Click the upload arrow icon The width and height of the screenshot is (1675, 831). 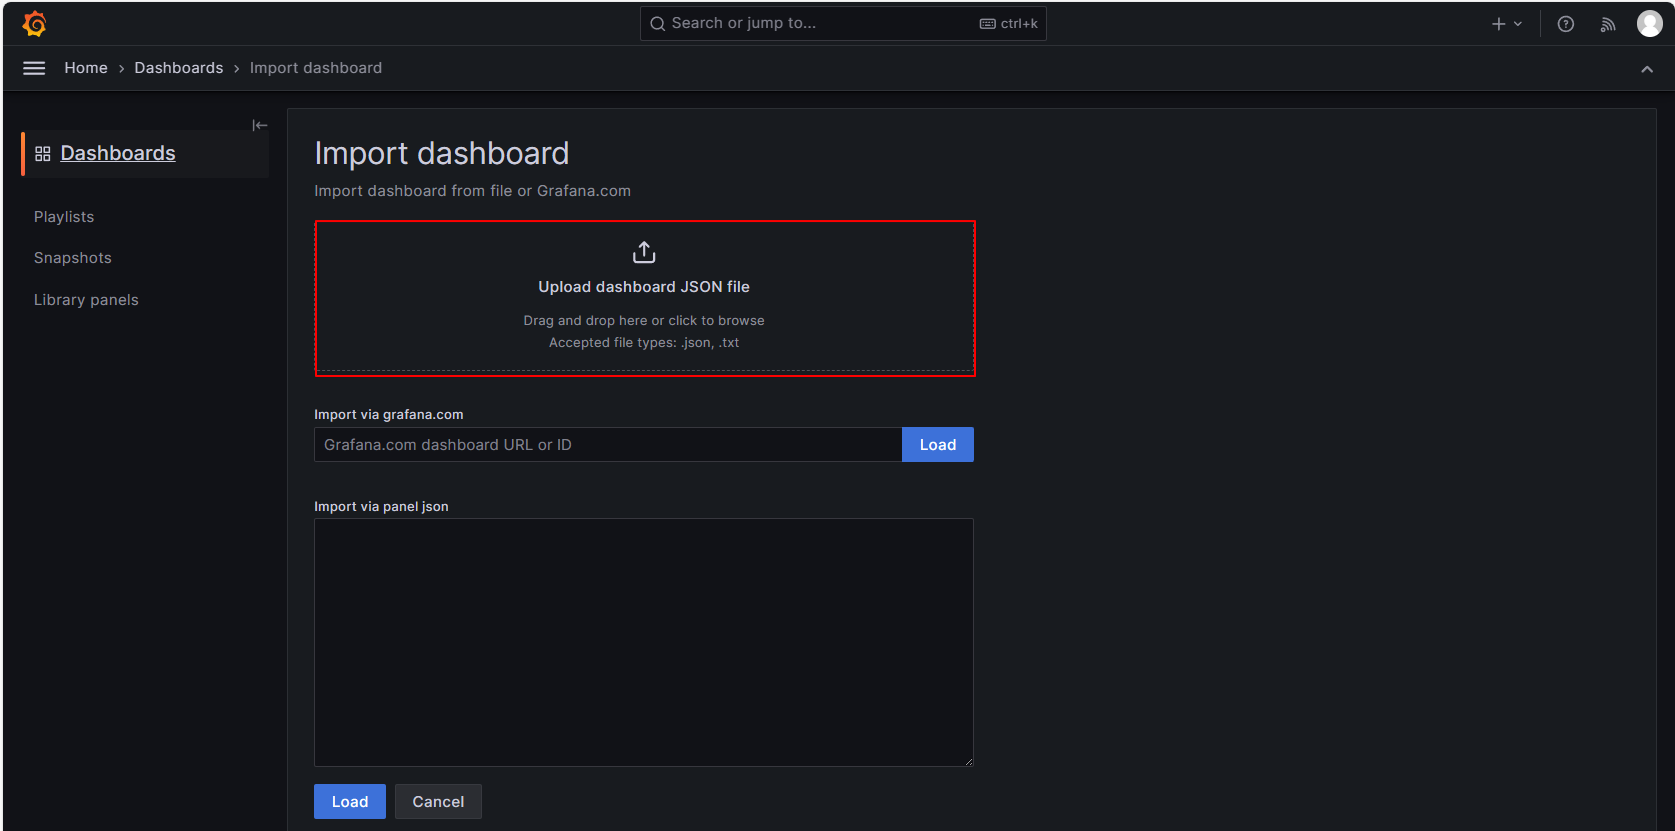click(644, 252)
